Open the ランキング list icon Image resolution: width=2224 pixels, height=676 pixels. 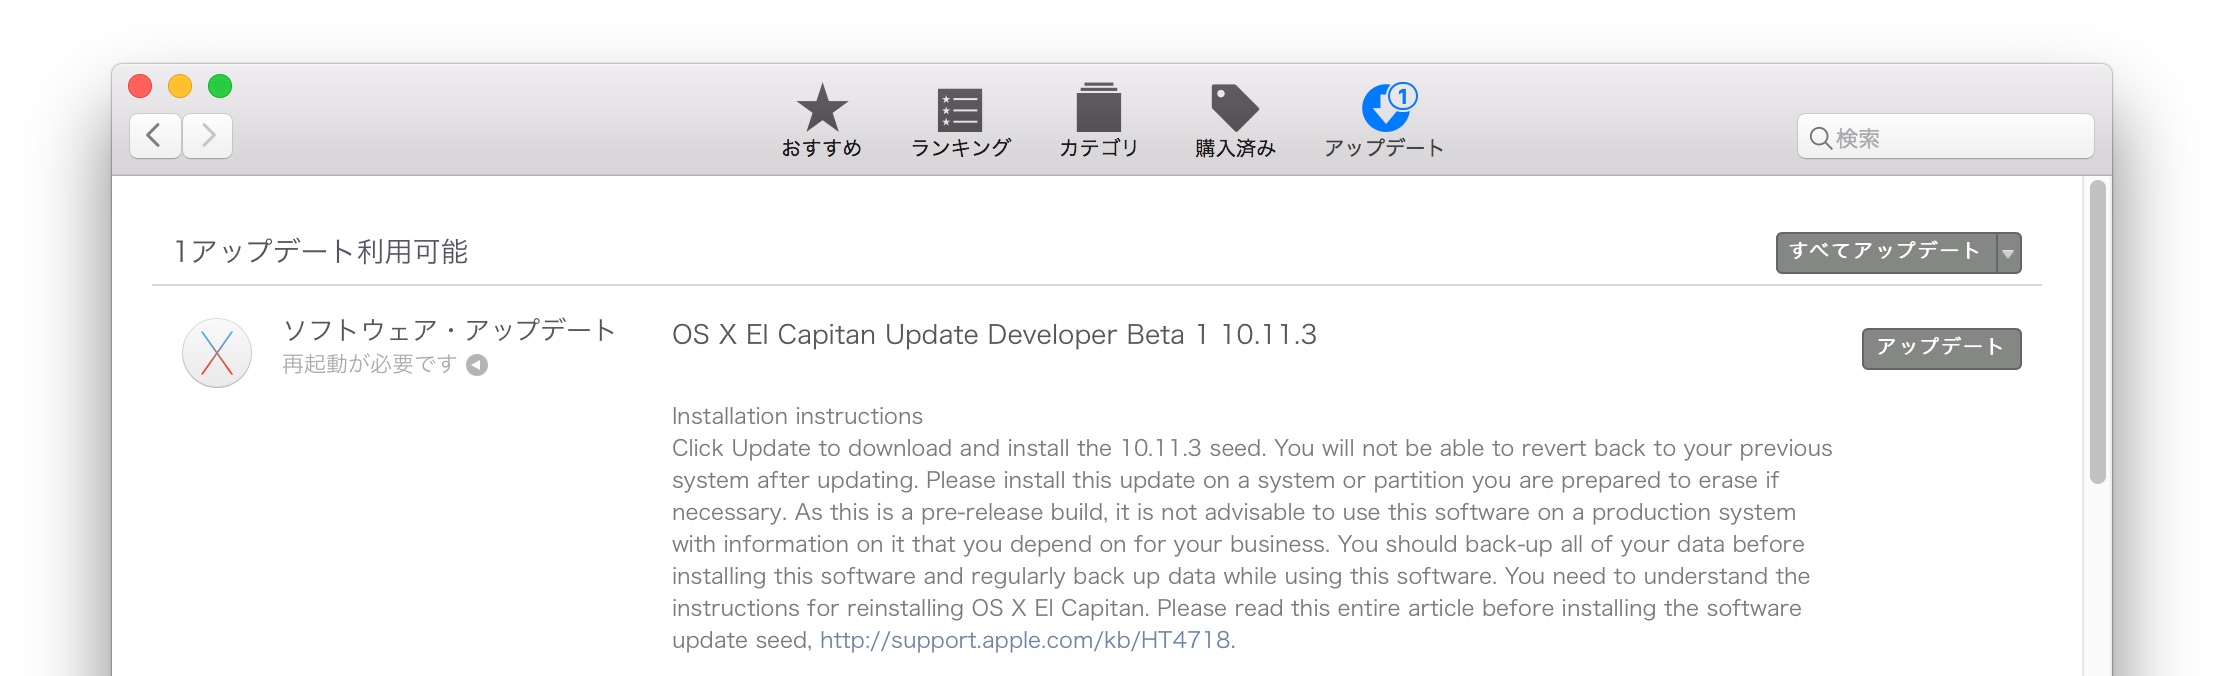(959, 110)
